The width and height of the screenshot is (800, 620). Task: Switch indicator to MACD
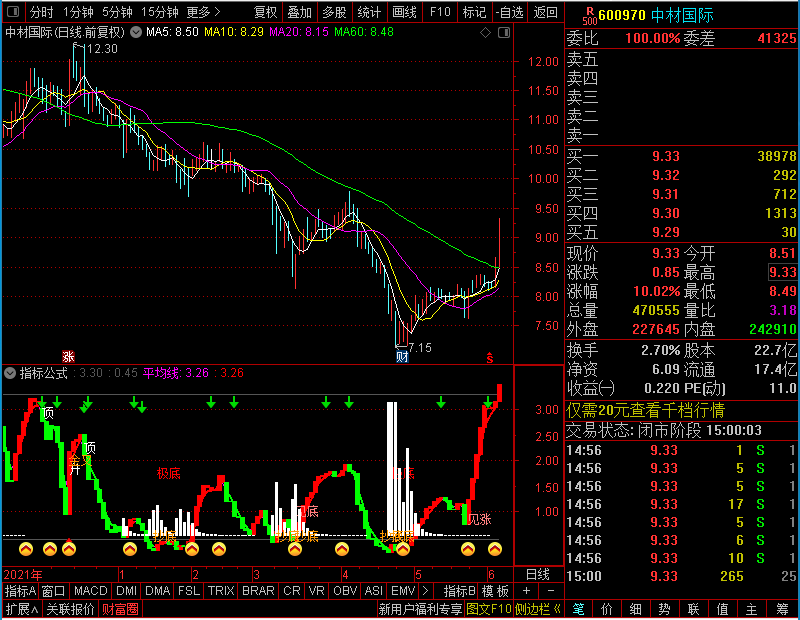[91, 591]
